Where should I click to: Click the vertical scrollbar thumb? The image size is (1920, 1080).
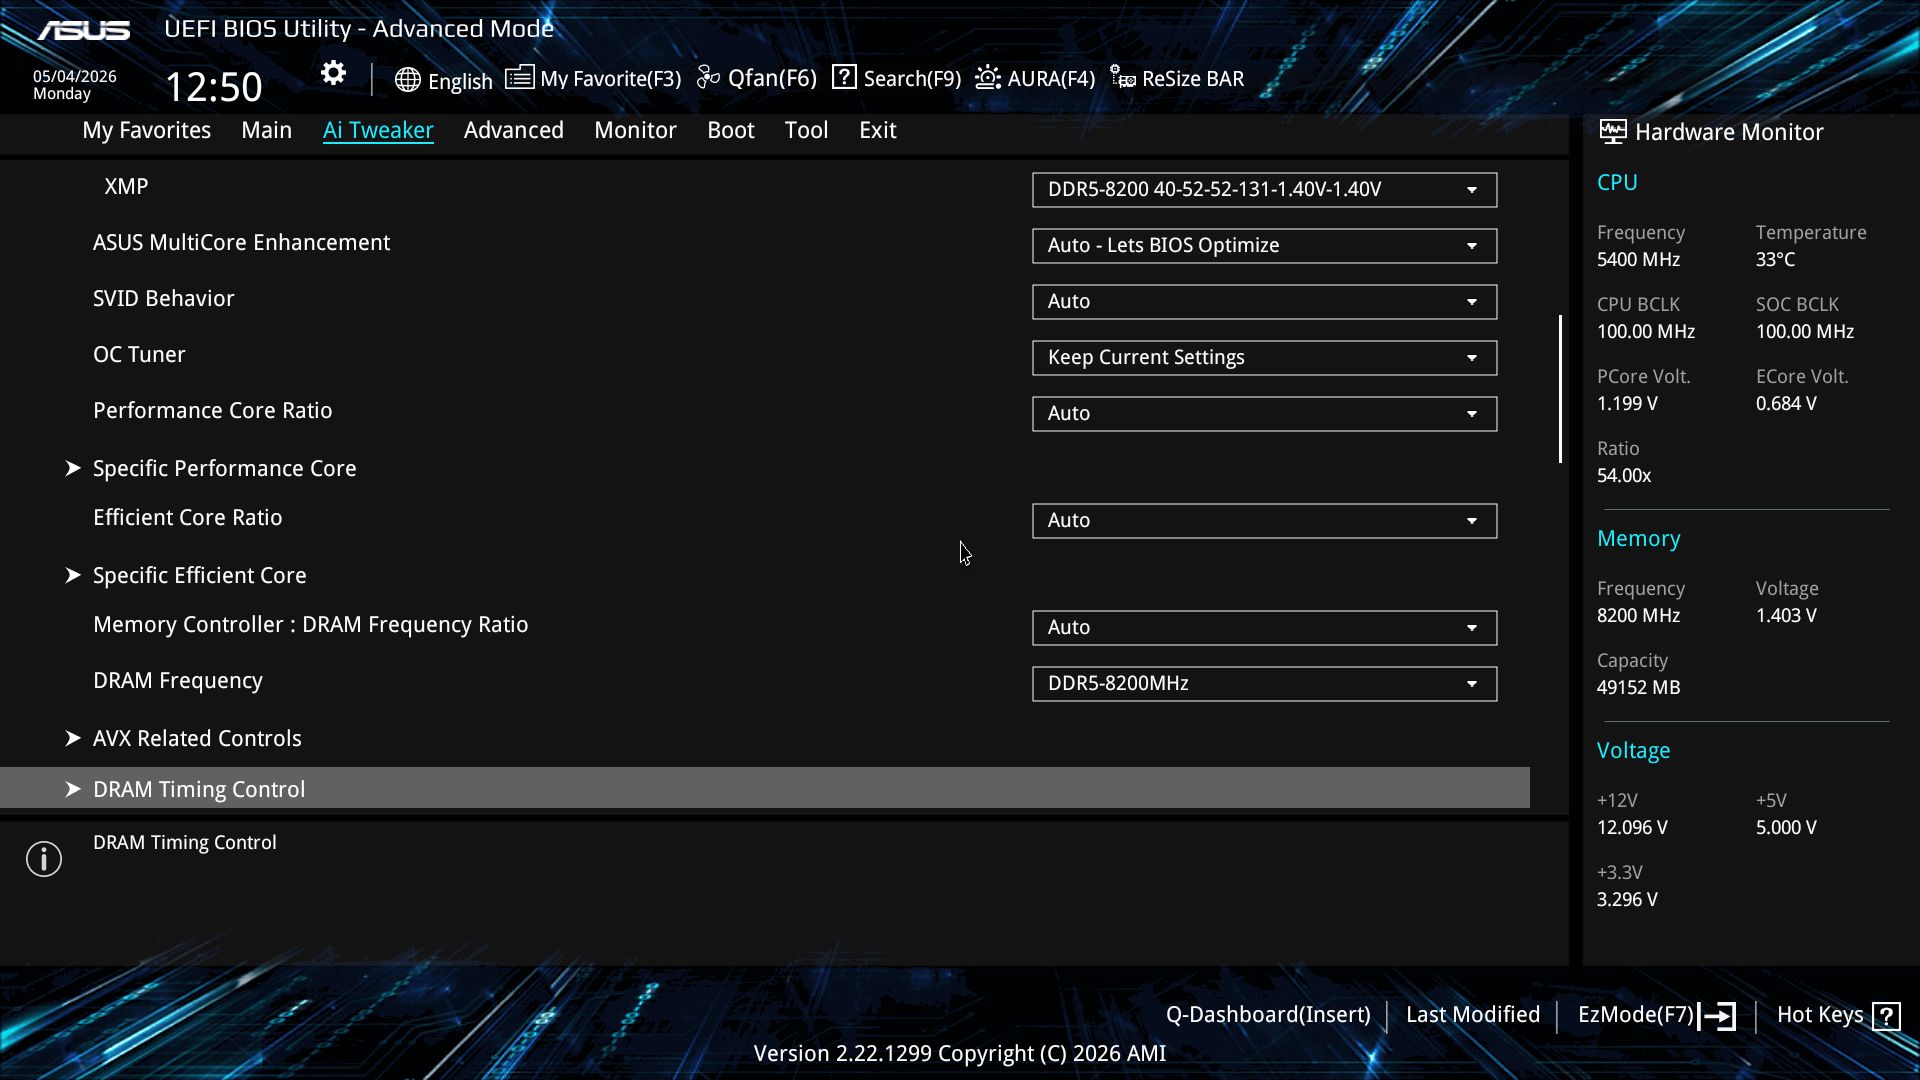click(x=1560, y=389)
